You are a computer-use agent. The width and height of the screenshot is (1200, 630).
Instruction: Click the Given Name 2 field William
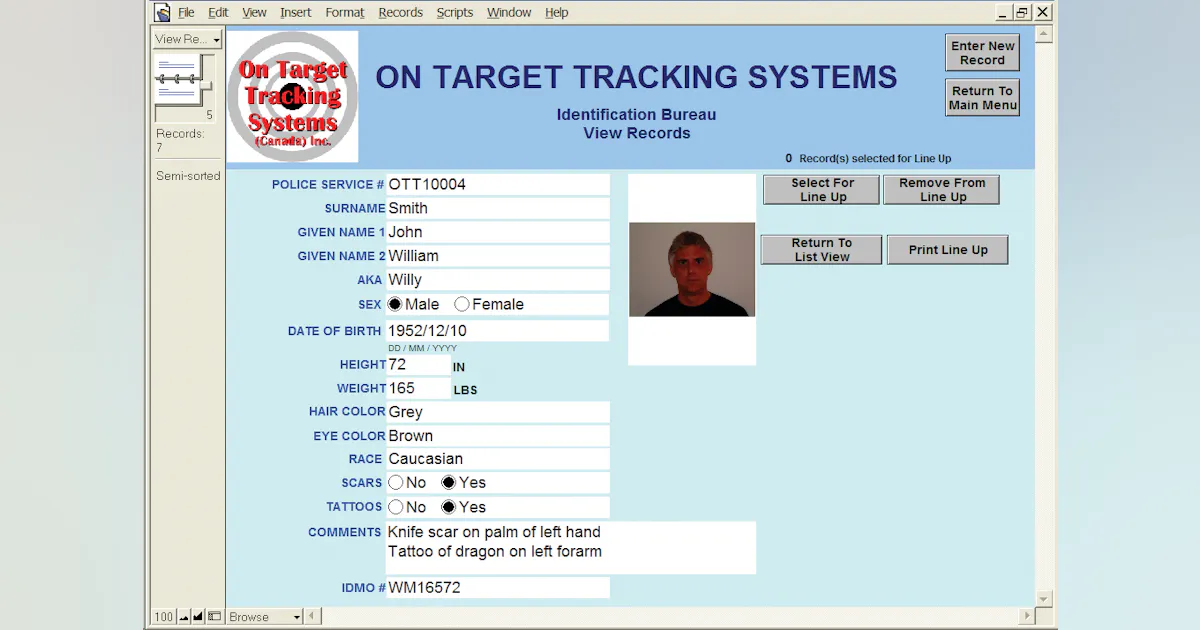click(498, 256)
